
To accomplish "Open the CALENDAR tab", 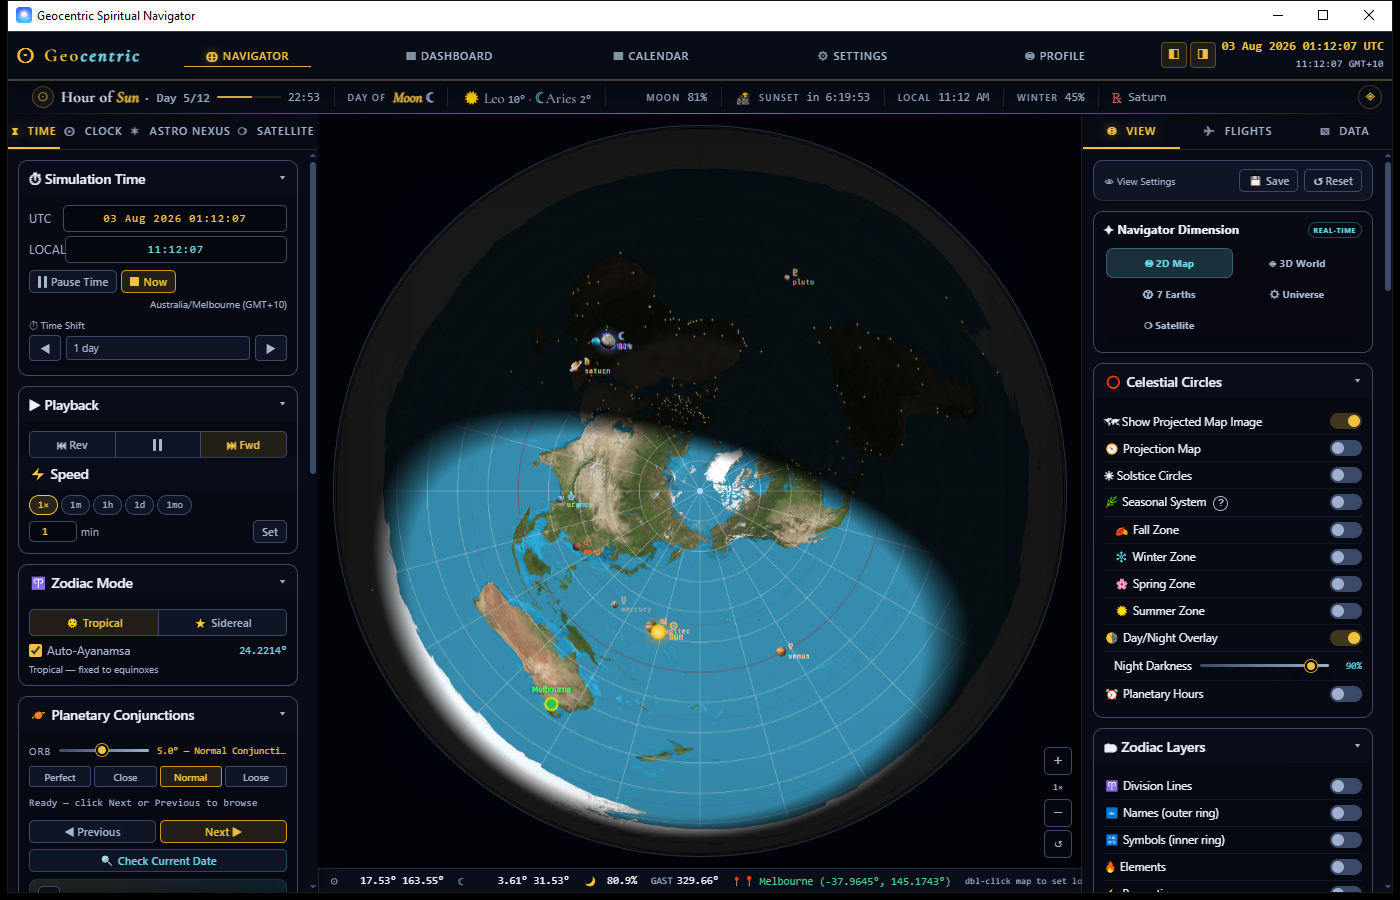I will point(651,56).
